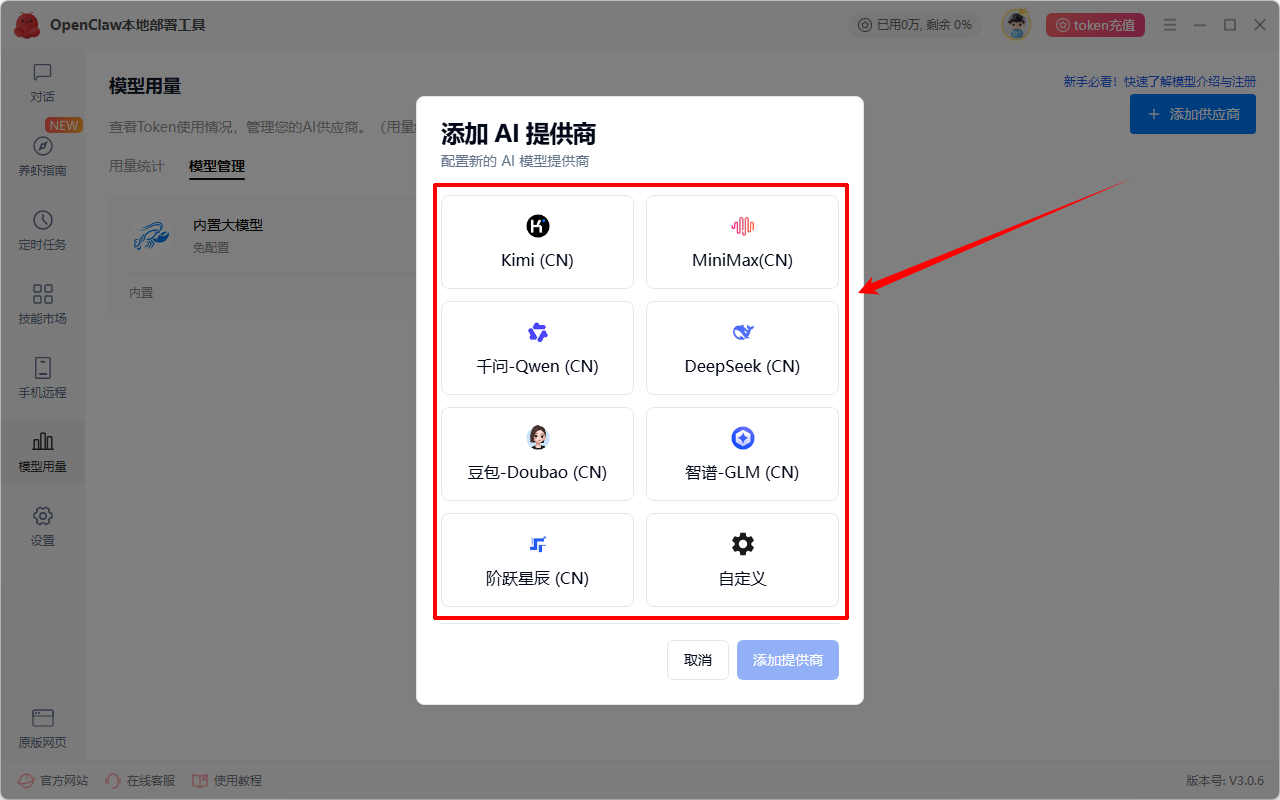Choose the MiniMax(CN) provider card
The image size is (1280, 800).
(x=742, y=242)
